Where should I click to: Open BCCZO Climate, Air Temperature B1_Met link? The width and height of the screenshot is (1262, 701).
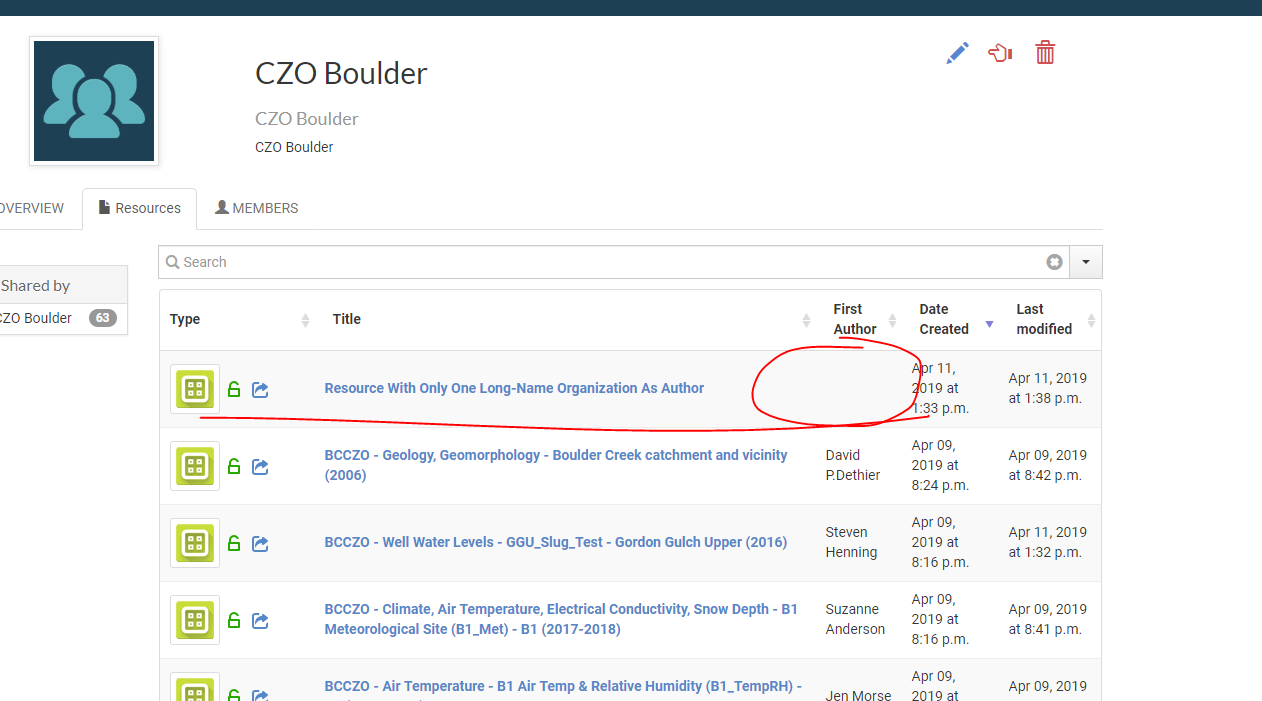561,619
